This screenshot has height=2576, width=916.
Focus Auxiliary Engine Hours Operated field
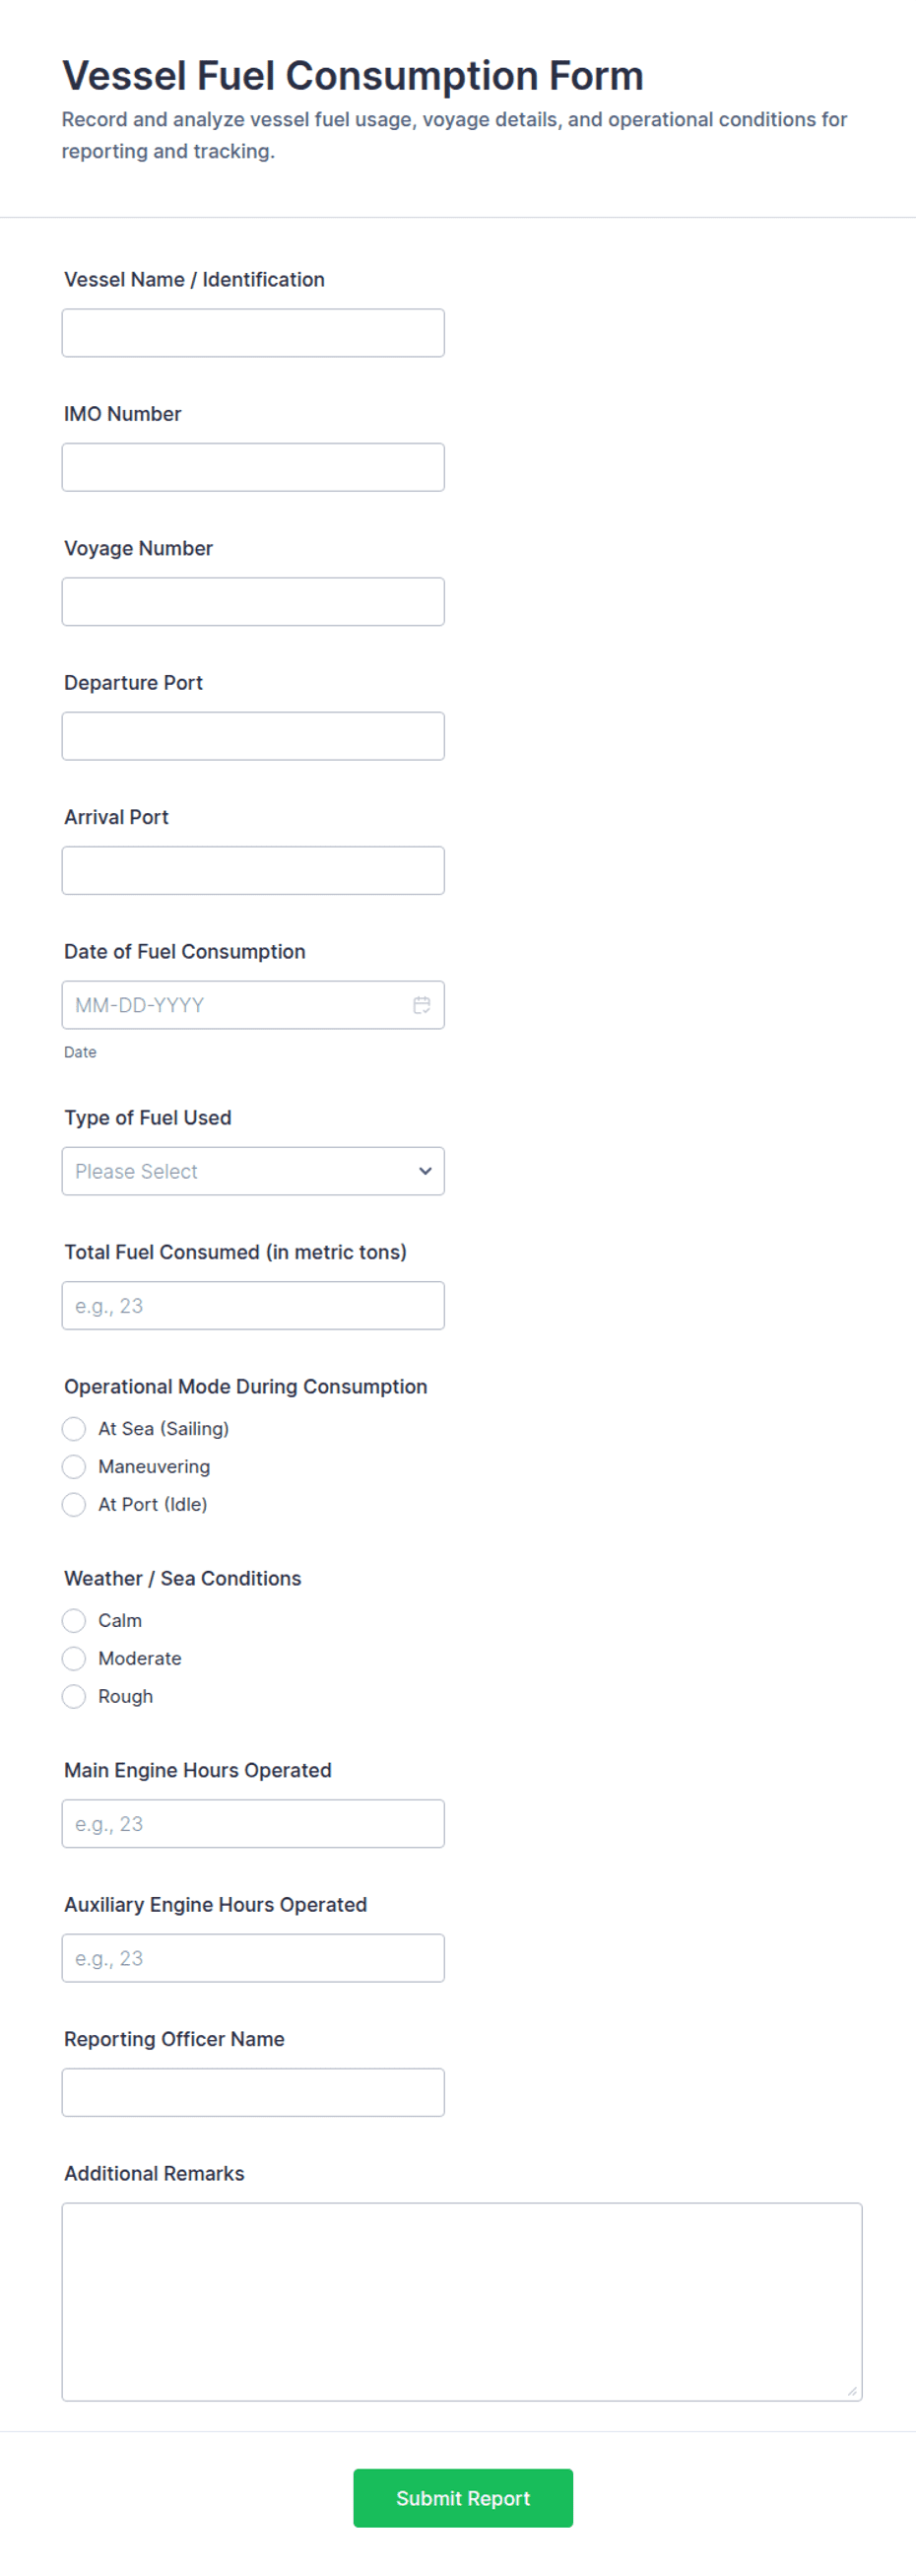[253, 1958]
